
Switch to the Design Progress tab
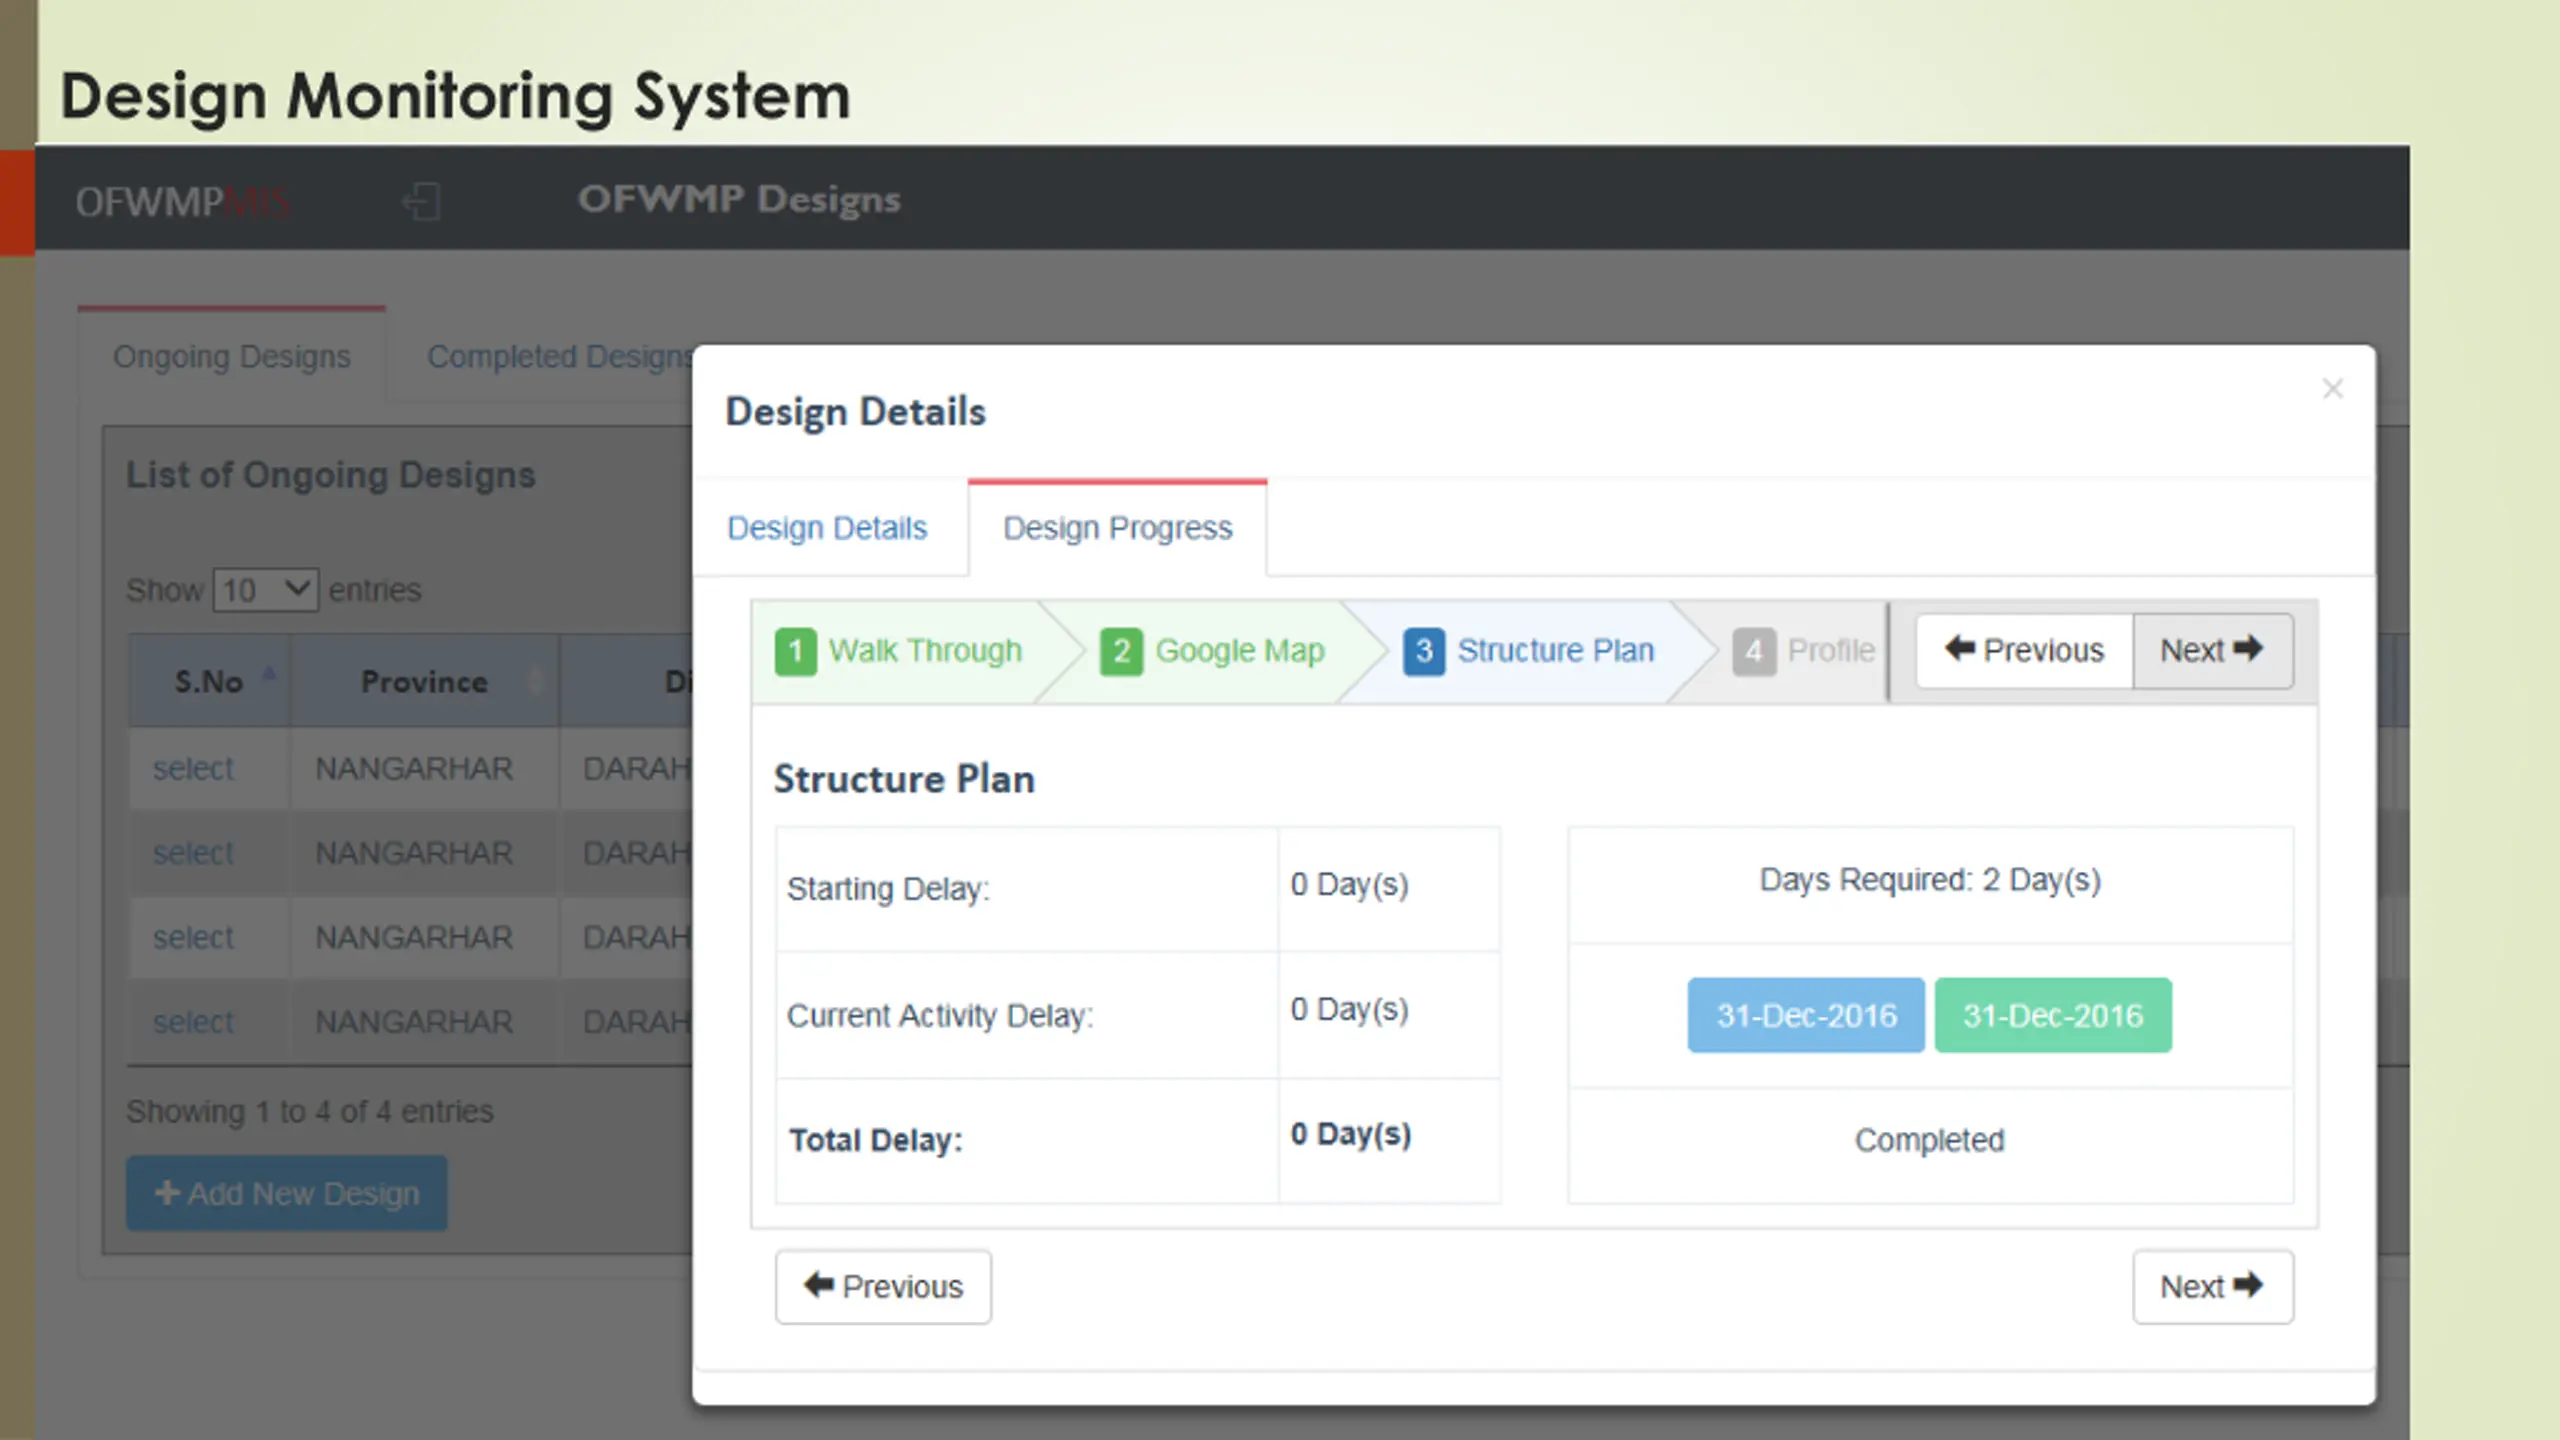click(x=1117, y=528)
